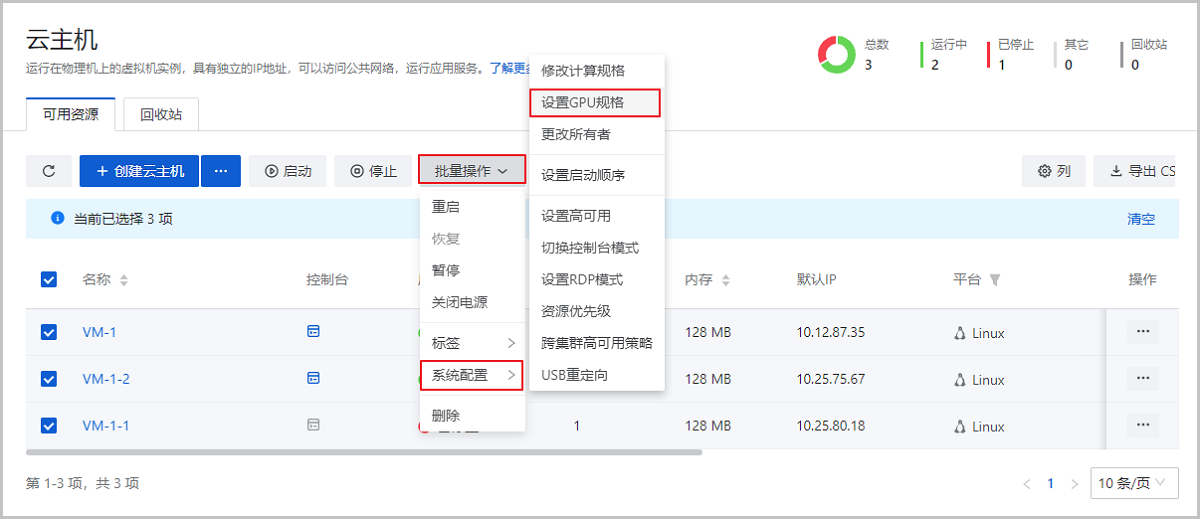Open the VM-1-2 console icon
The width and height of the screenshot is (1200, 519).
click(x=313, y=378)
